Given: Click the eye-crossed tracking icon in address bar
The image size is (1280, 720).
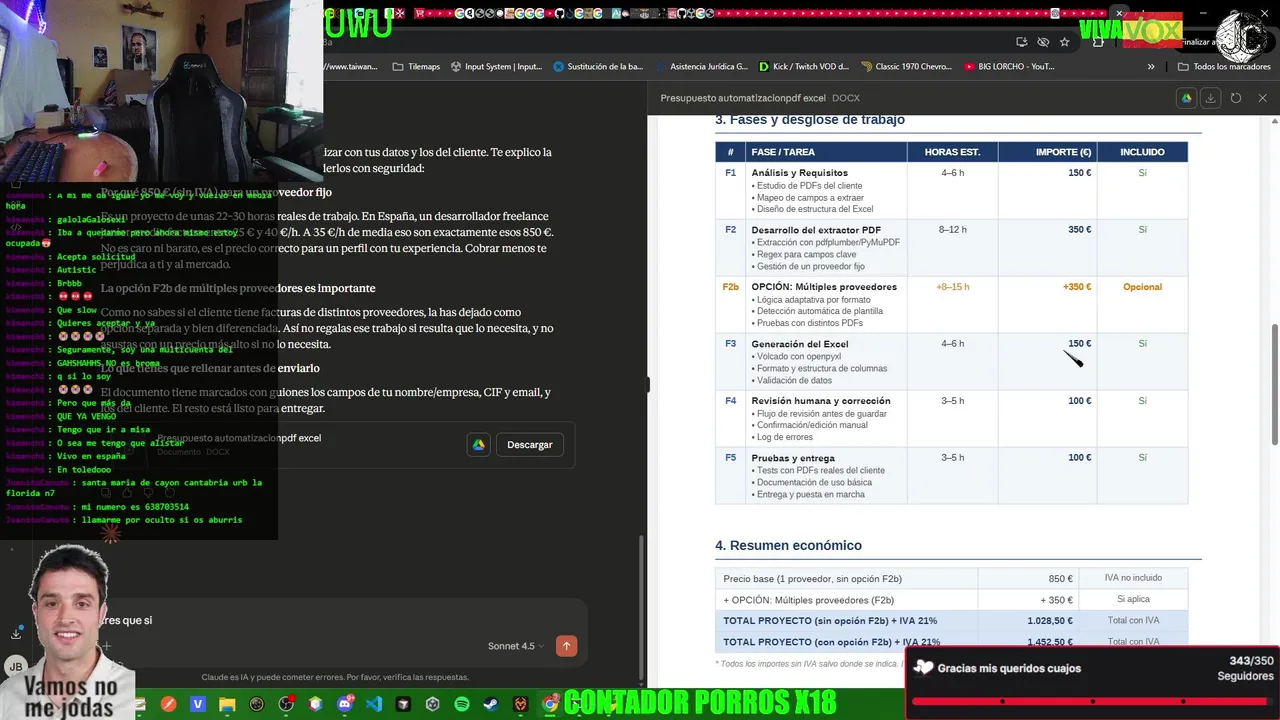Looking at the screenshot, I should (1043, 42).
